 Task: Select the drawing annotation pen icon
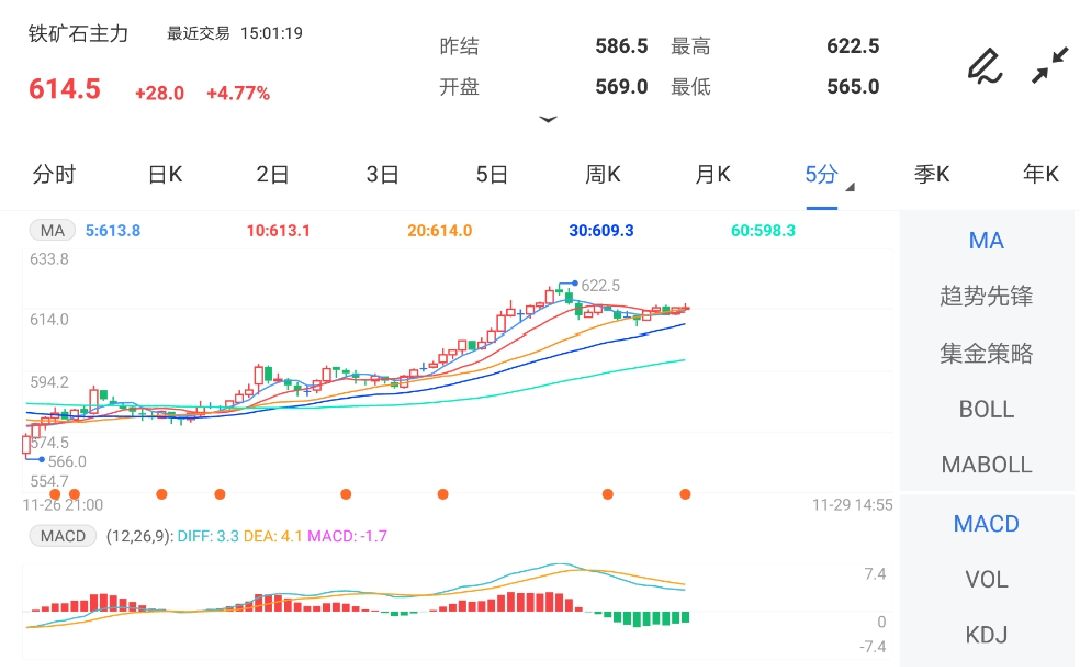pos(984,65)
